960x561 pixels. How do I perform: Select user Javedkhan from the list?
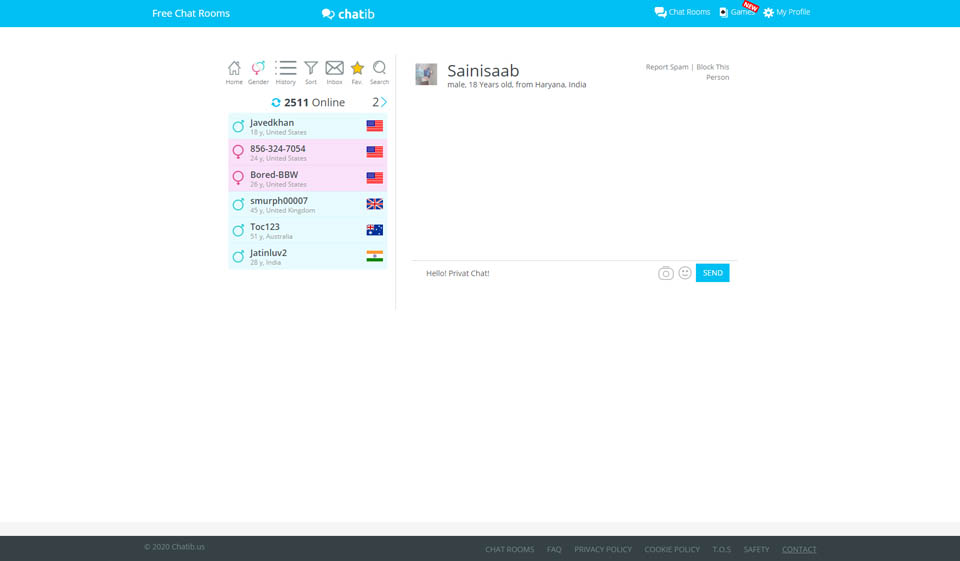click(272, 123)
